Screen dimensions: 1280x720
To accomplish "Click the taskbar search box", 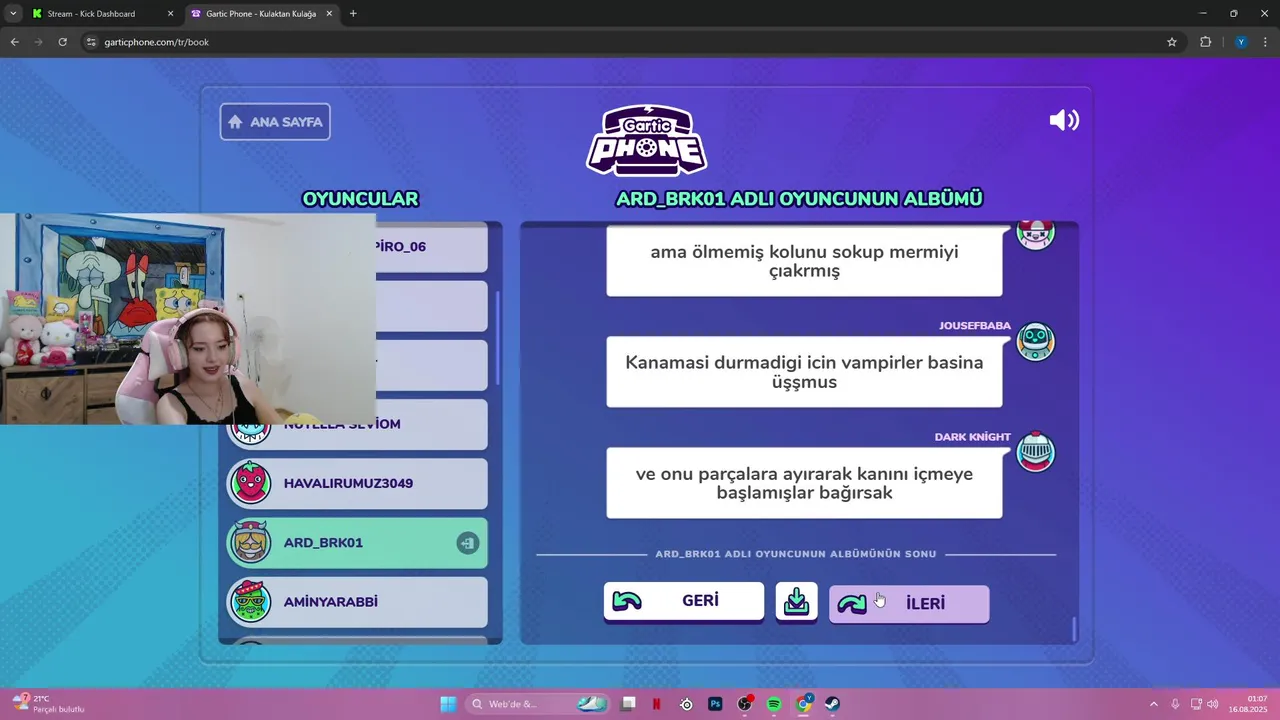I will pyautogui.click(x=538, y=704).
